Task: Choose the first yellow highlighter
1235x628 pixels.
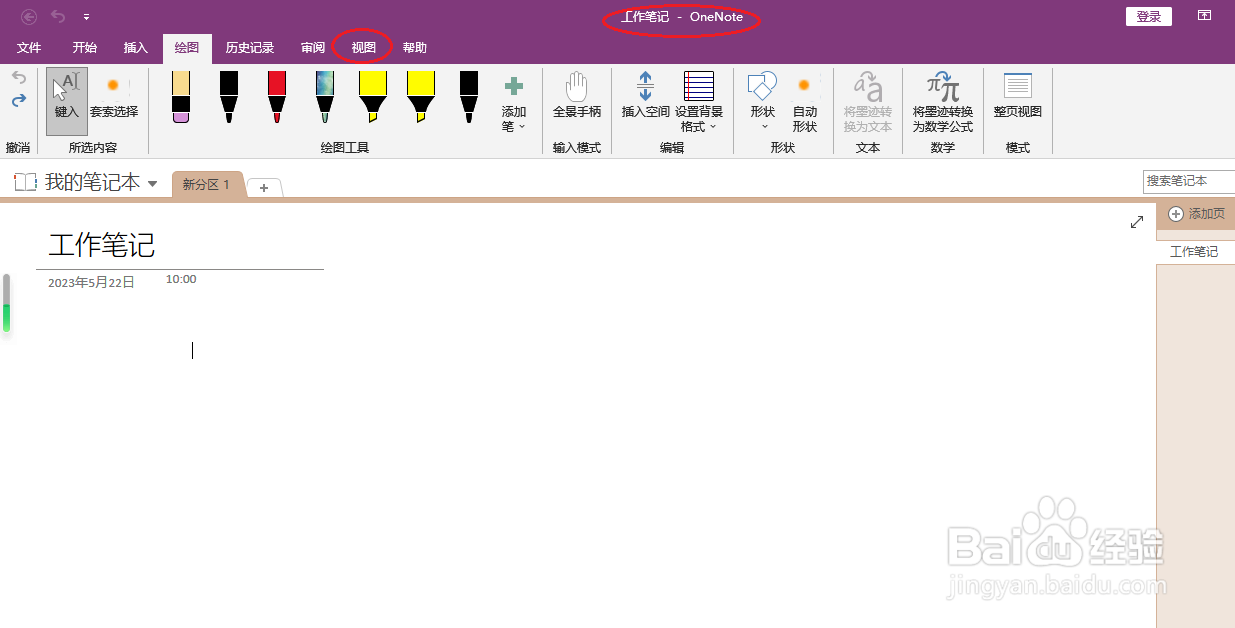Action: 373,97
